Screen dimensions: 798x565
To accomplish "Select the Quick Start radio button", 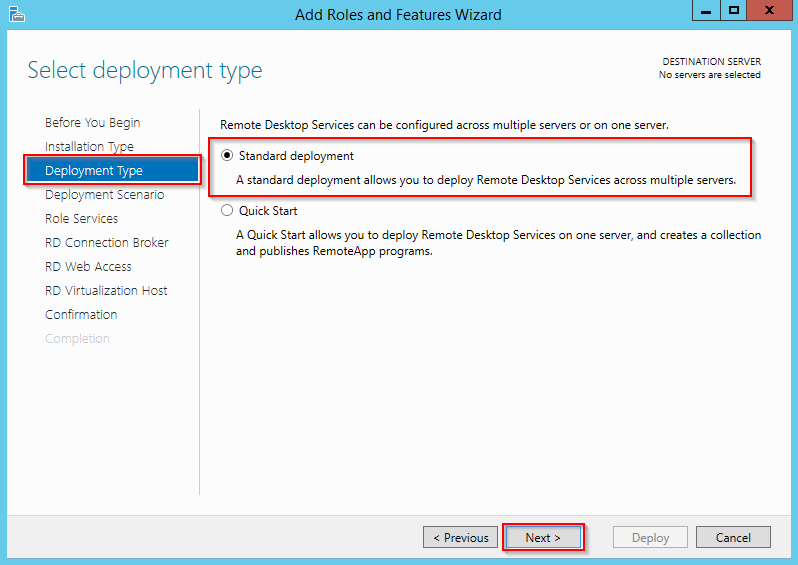I will click(x=227, y=211).
